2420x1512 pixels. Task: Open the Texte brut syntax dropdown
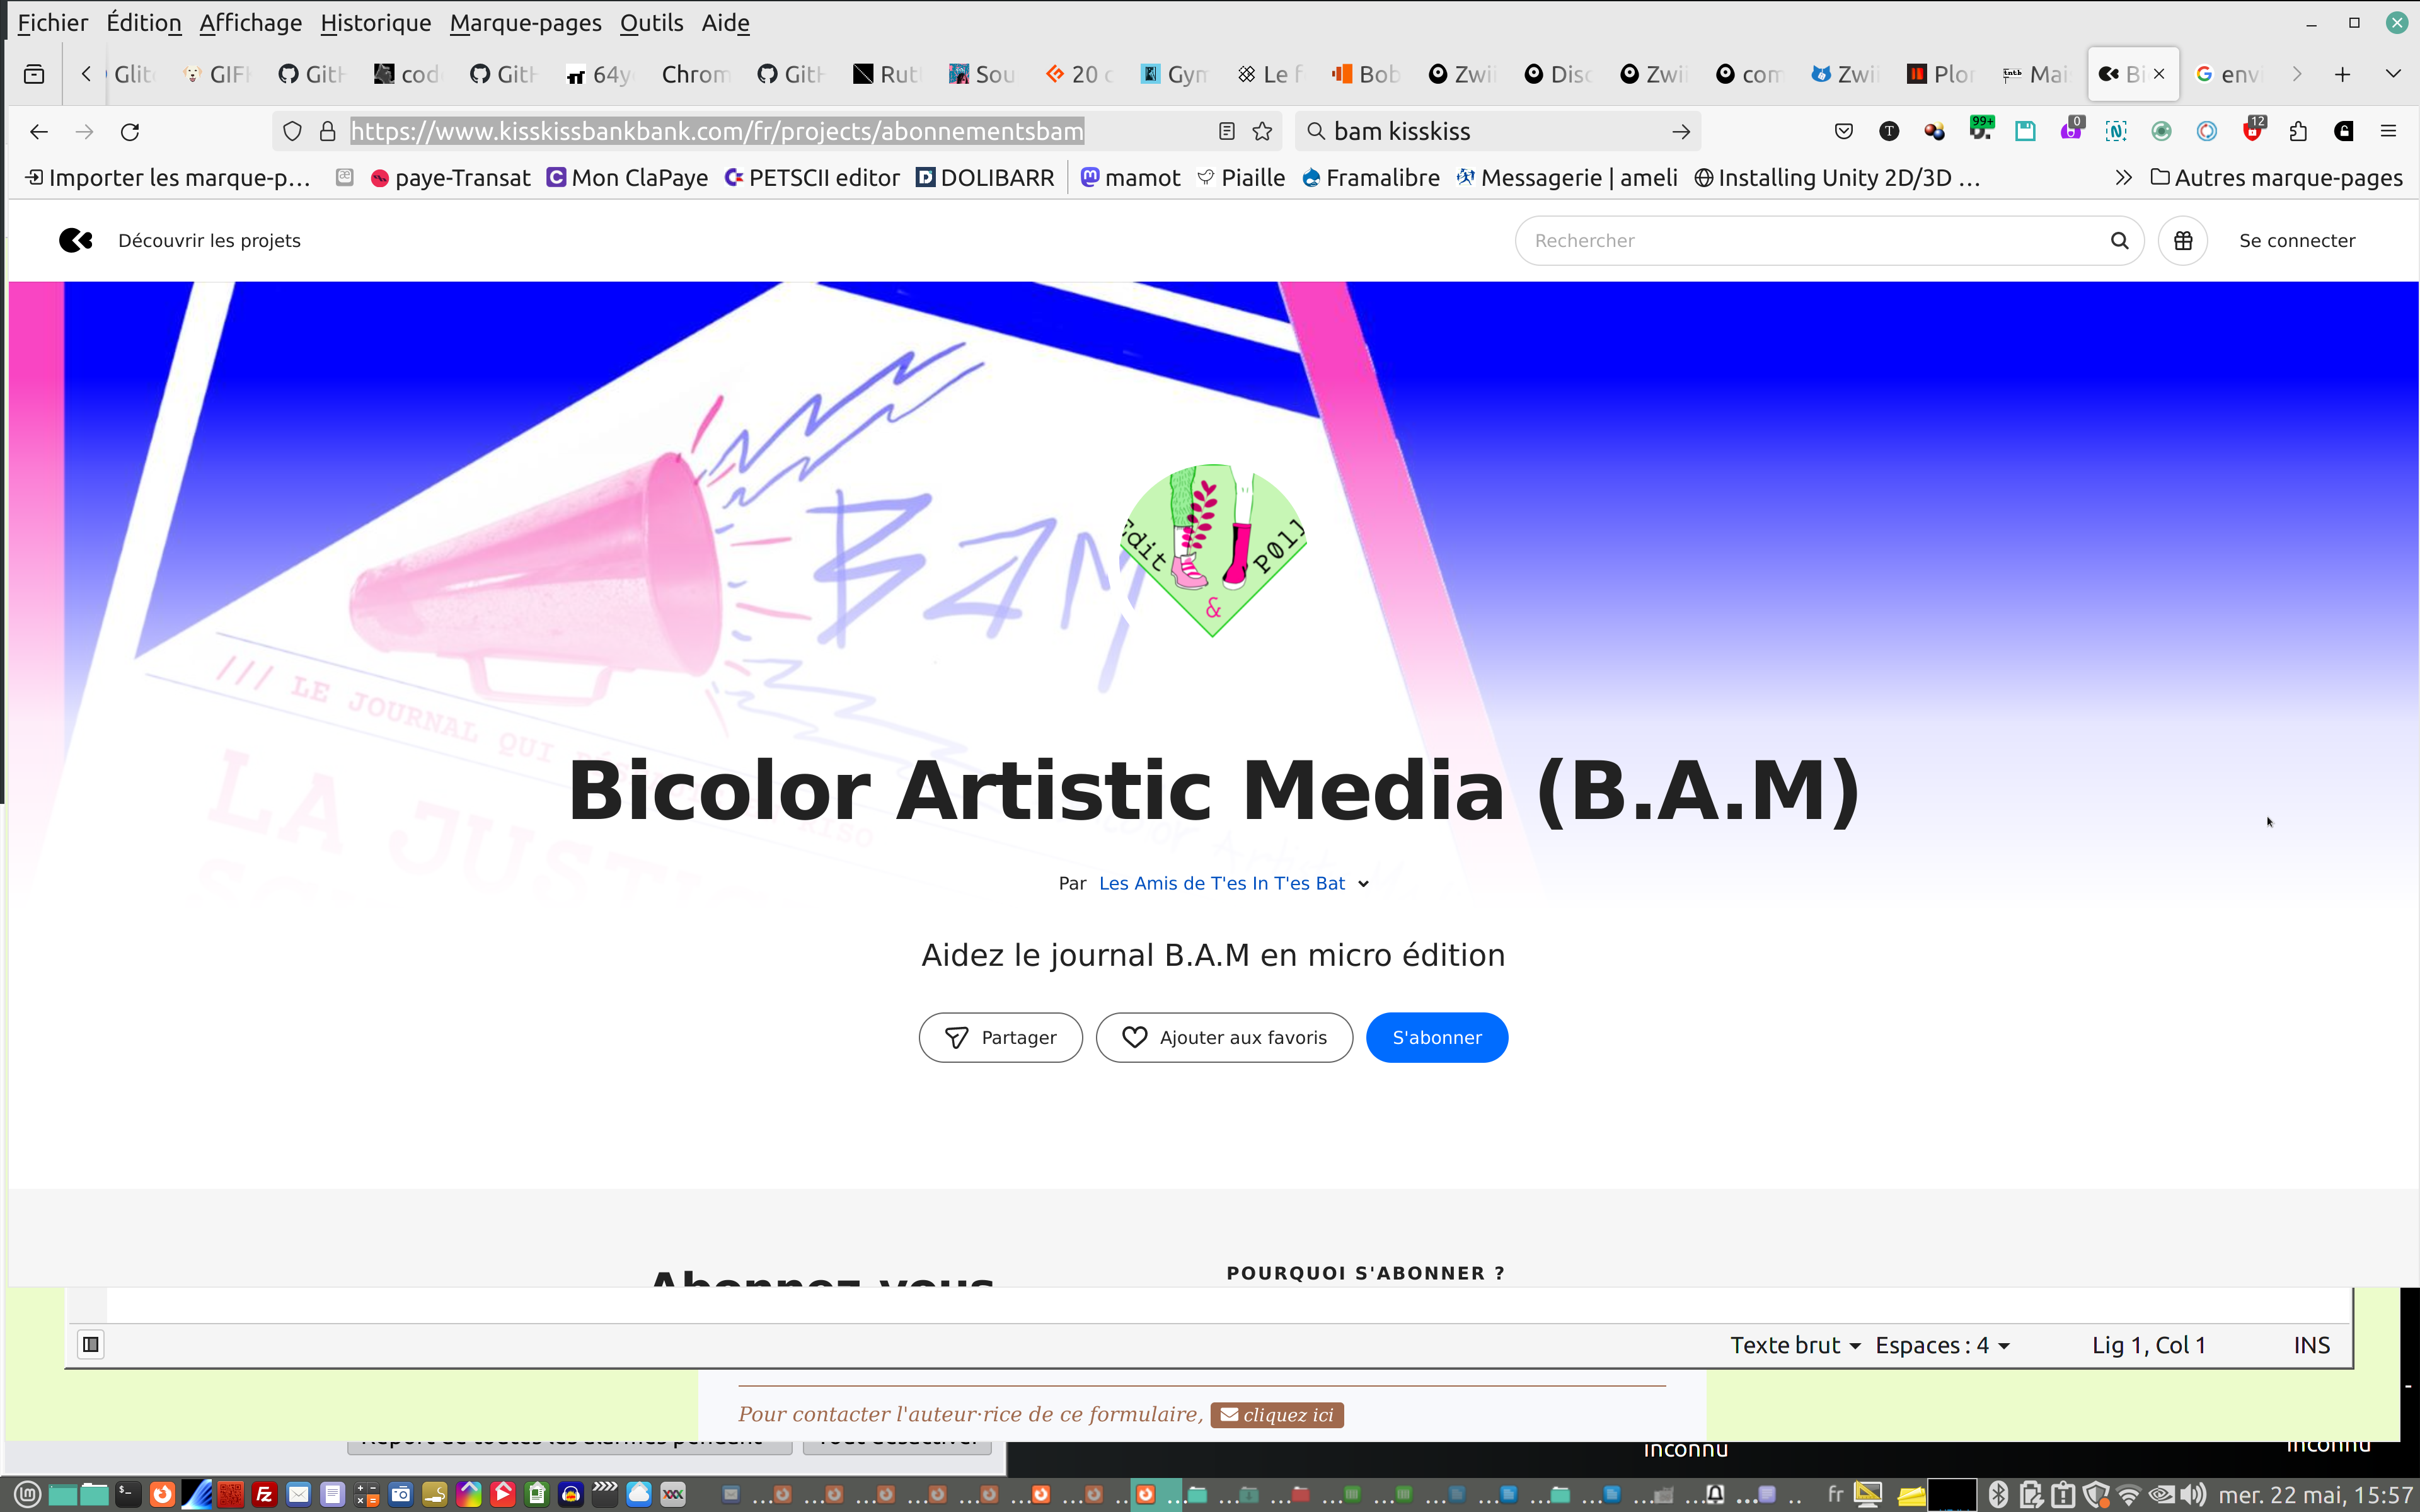pos(1795,1345)
